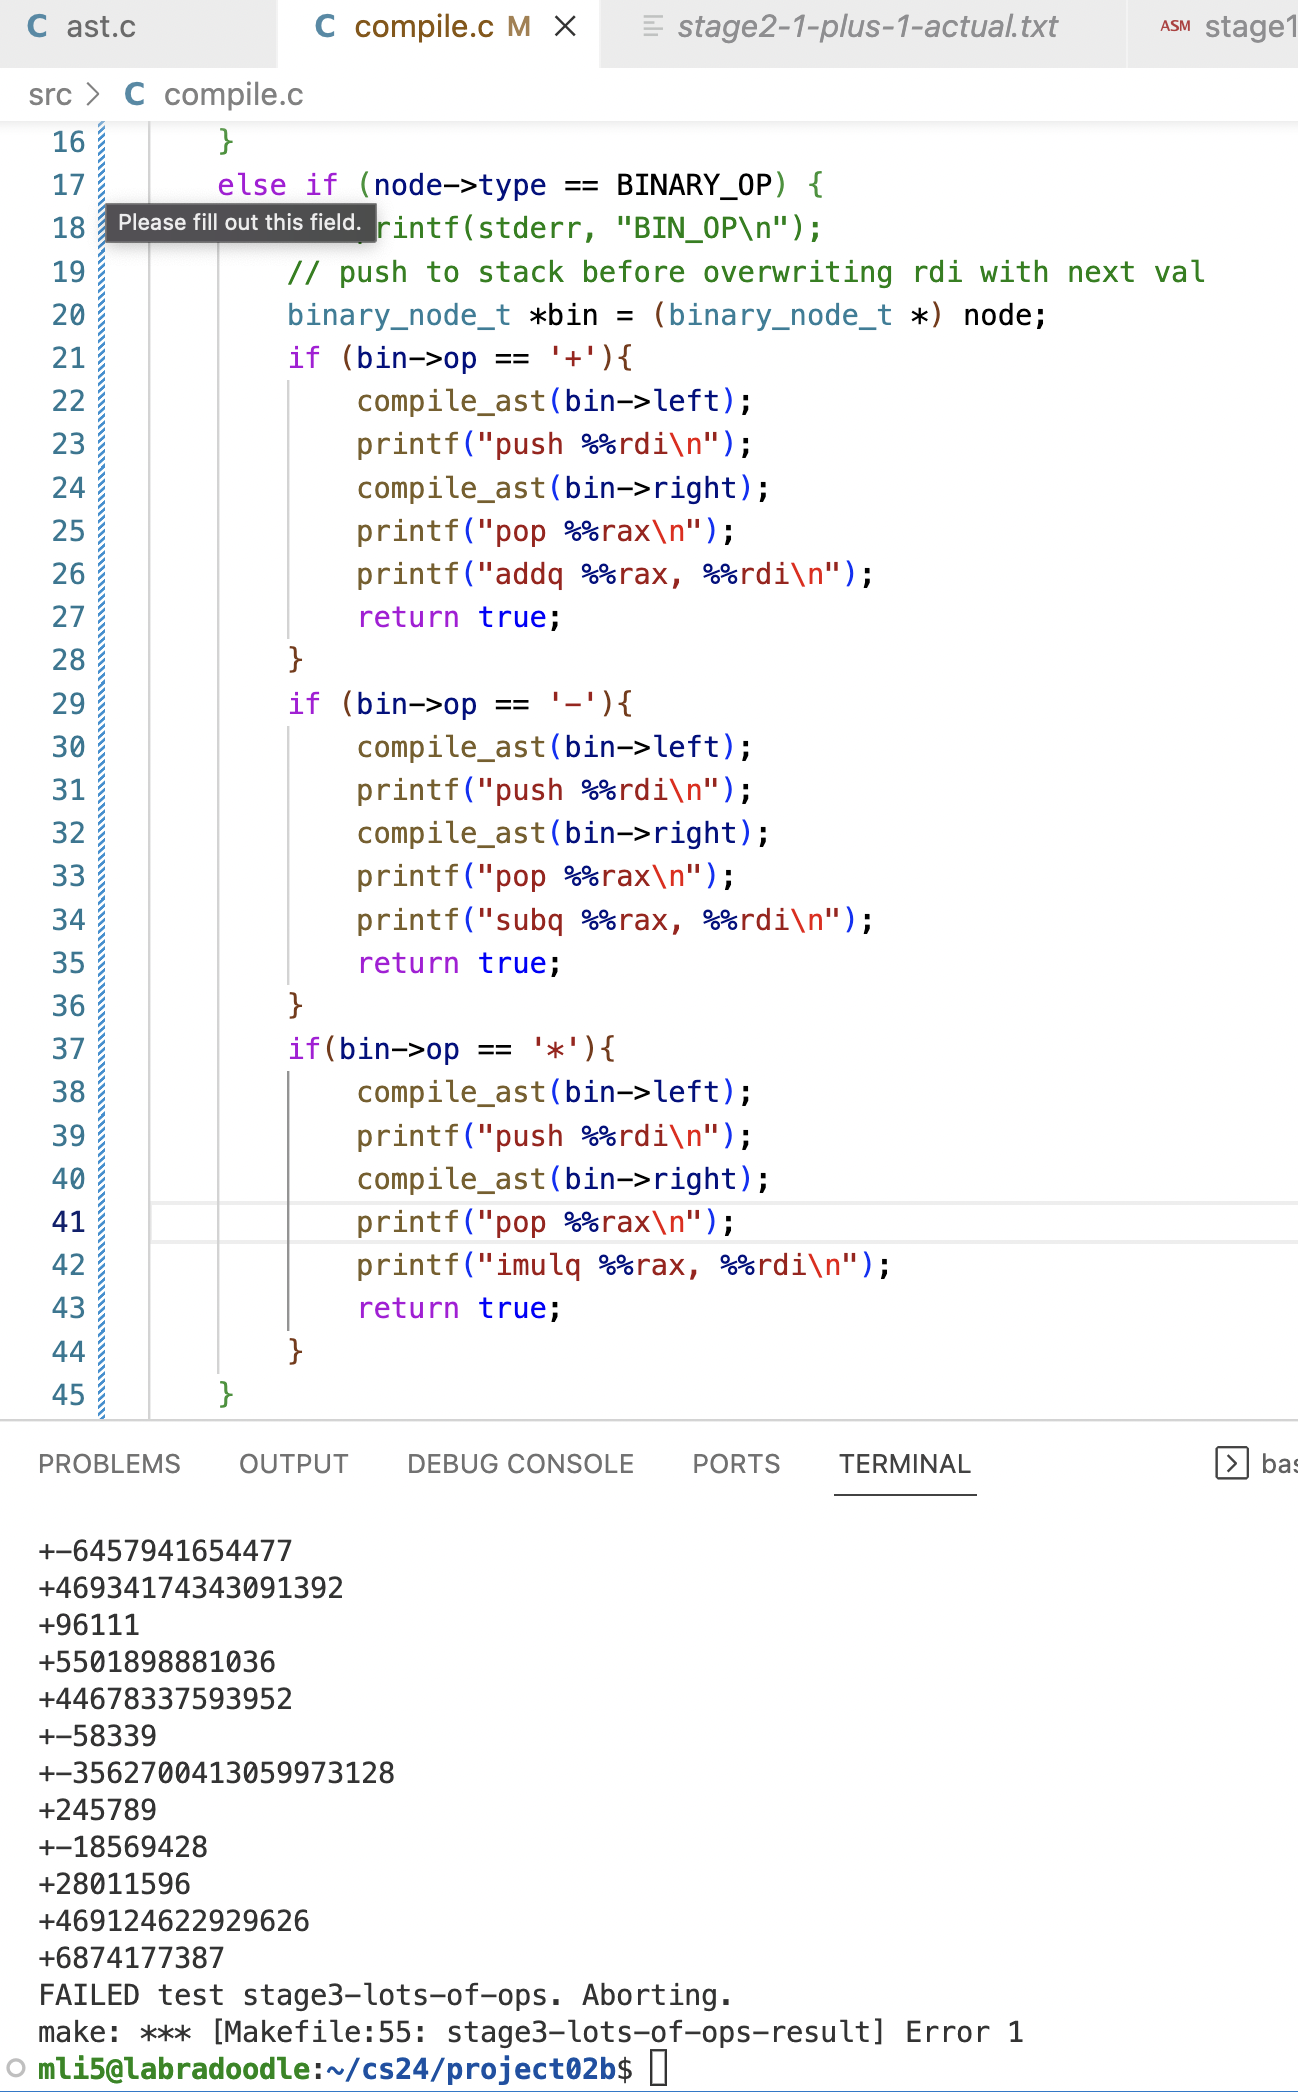Click line number 41 in the gutter
The image size is (1298, 2092).
[x=68, y=1222]
